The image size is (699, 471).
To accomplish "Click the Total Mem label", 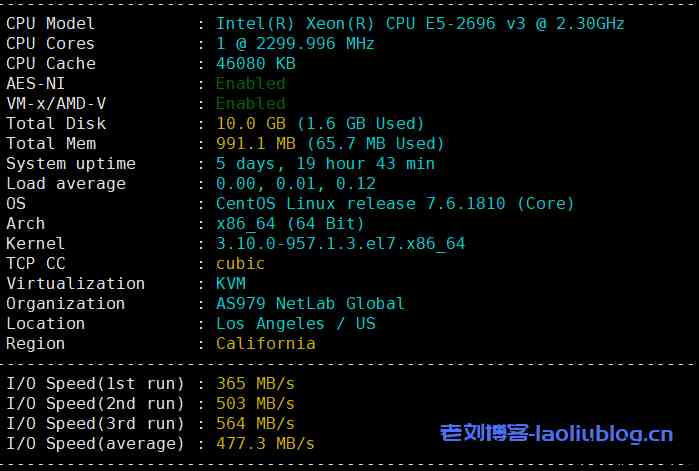I will (x=51, y=143).
